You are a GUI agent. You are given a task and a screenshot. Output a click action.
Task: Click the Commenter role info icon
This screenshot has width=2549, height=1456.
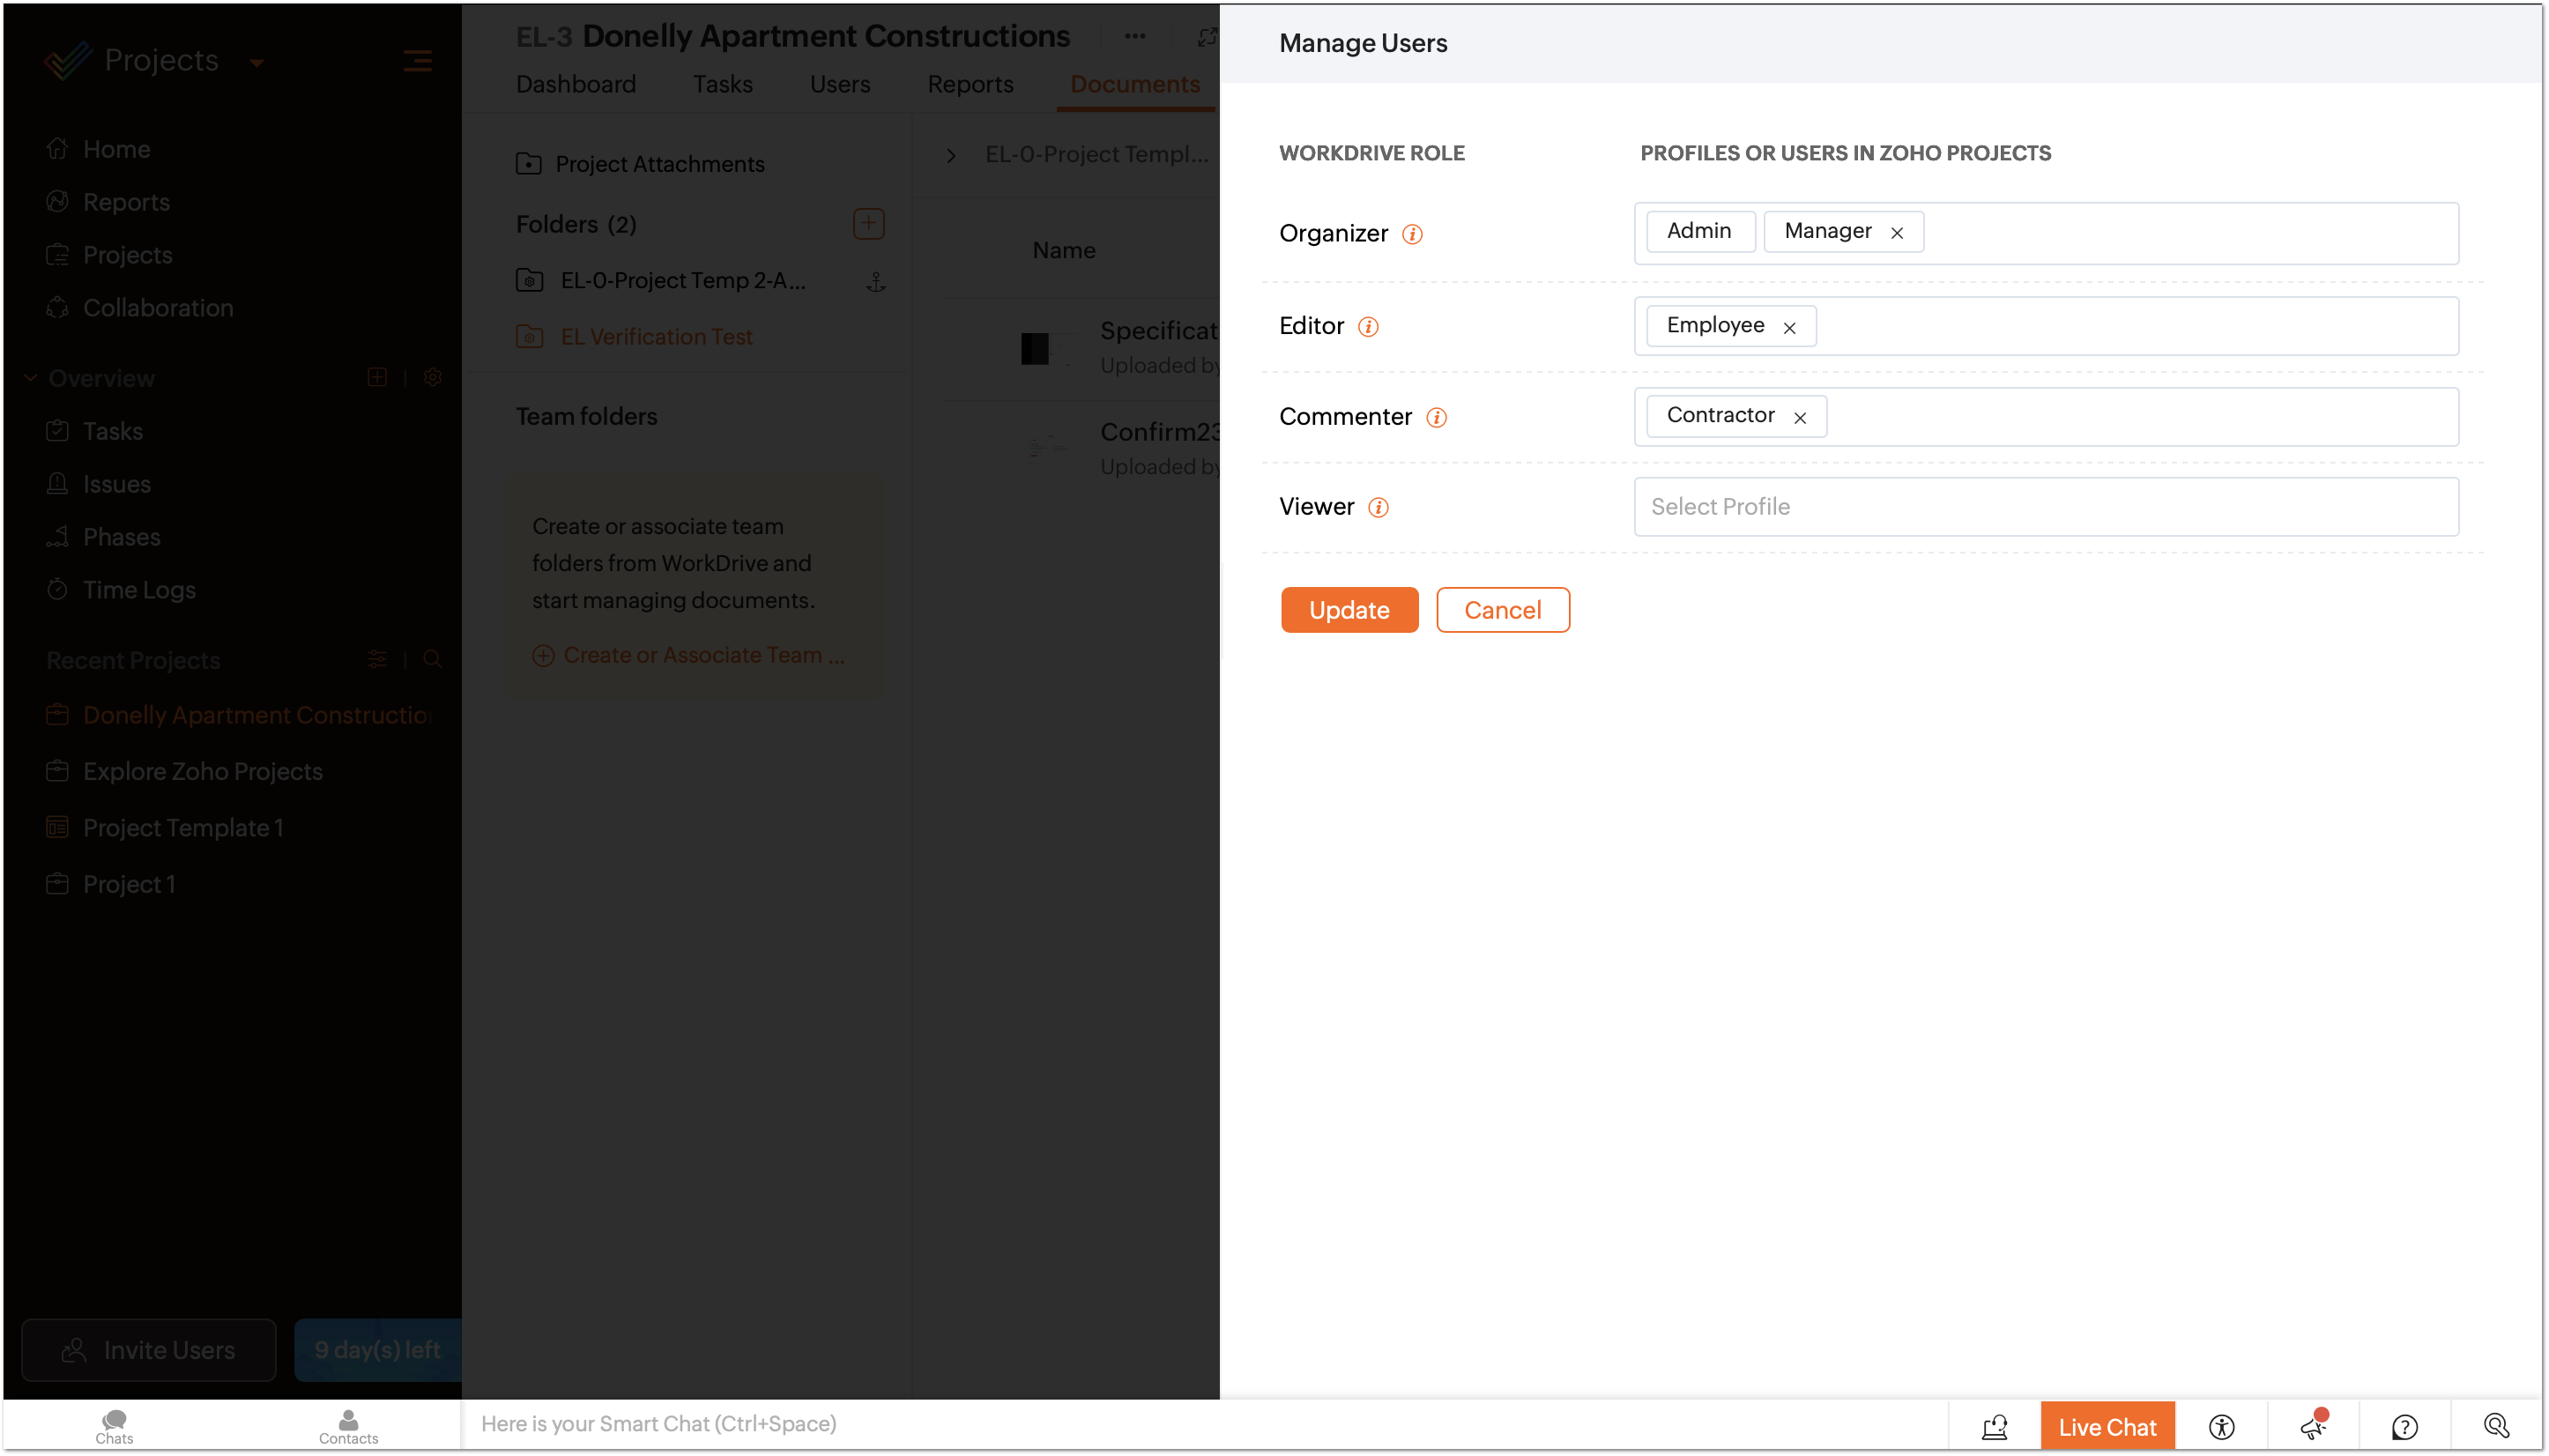(1436, 418)
